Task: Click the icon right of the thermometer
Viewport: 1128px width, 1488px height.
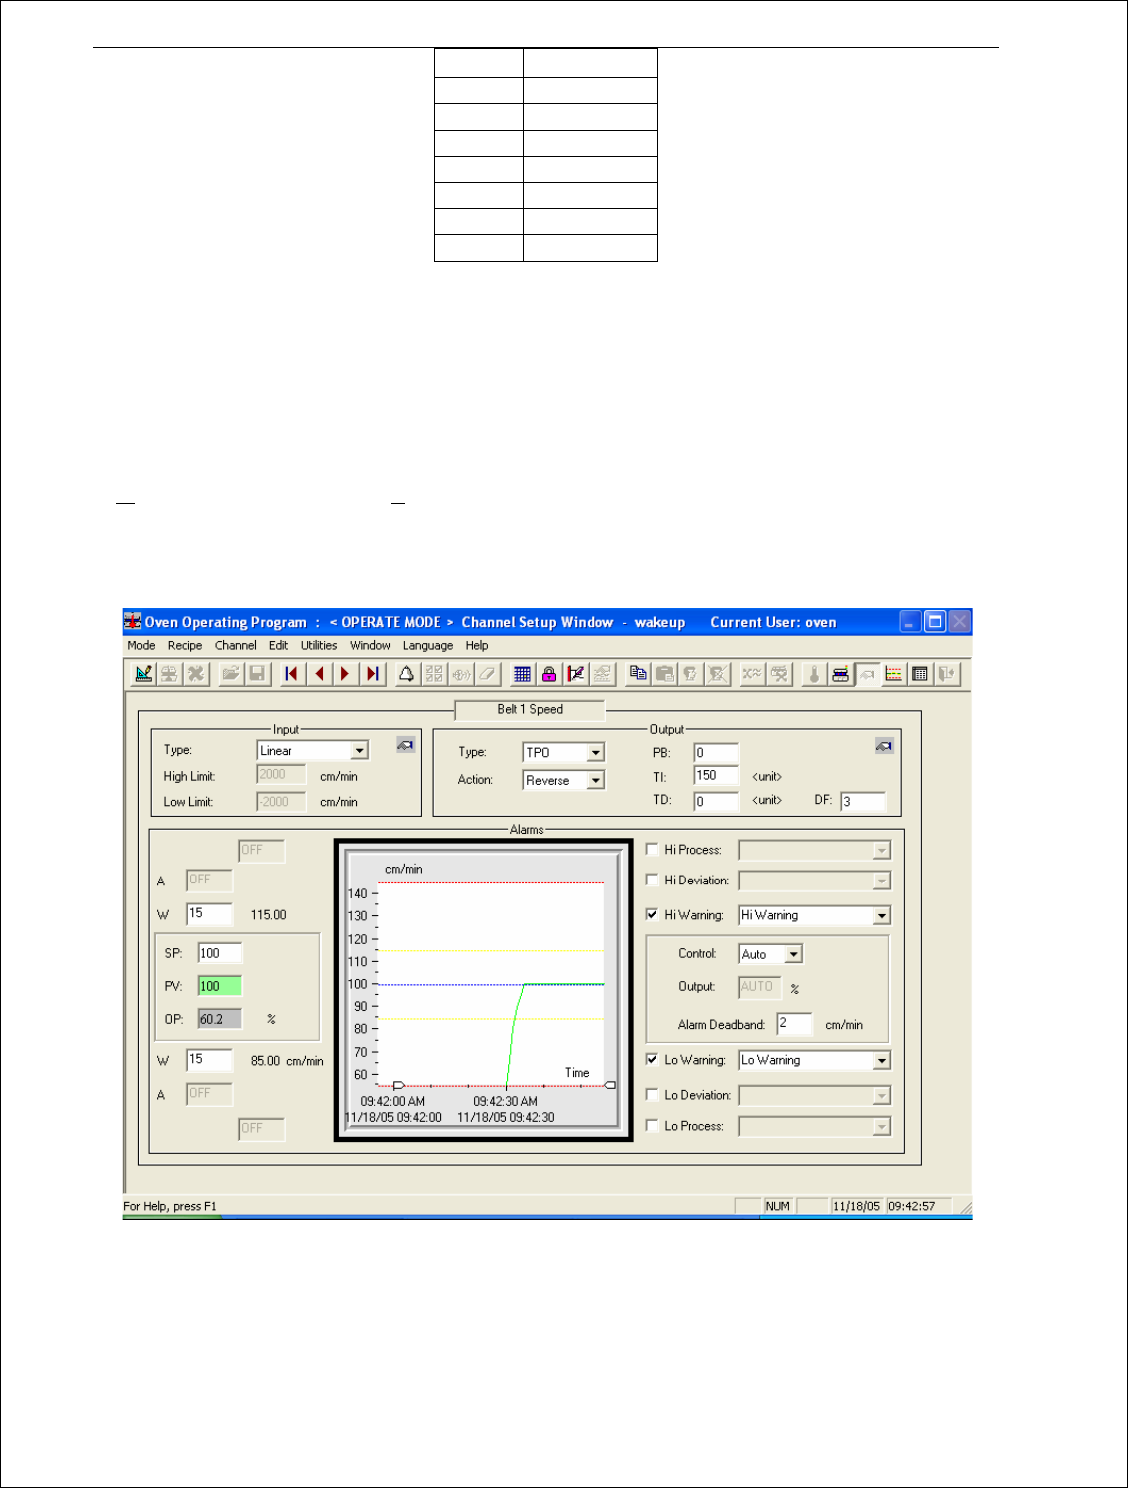Action: (841, 674)
